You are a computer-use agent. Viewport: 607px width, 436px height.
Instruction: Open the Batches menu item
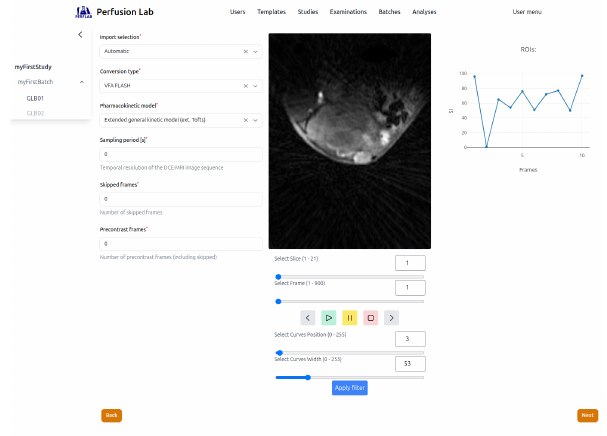click(389, 12)
